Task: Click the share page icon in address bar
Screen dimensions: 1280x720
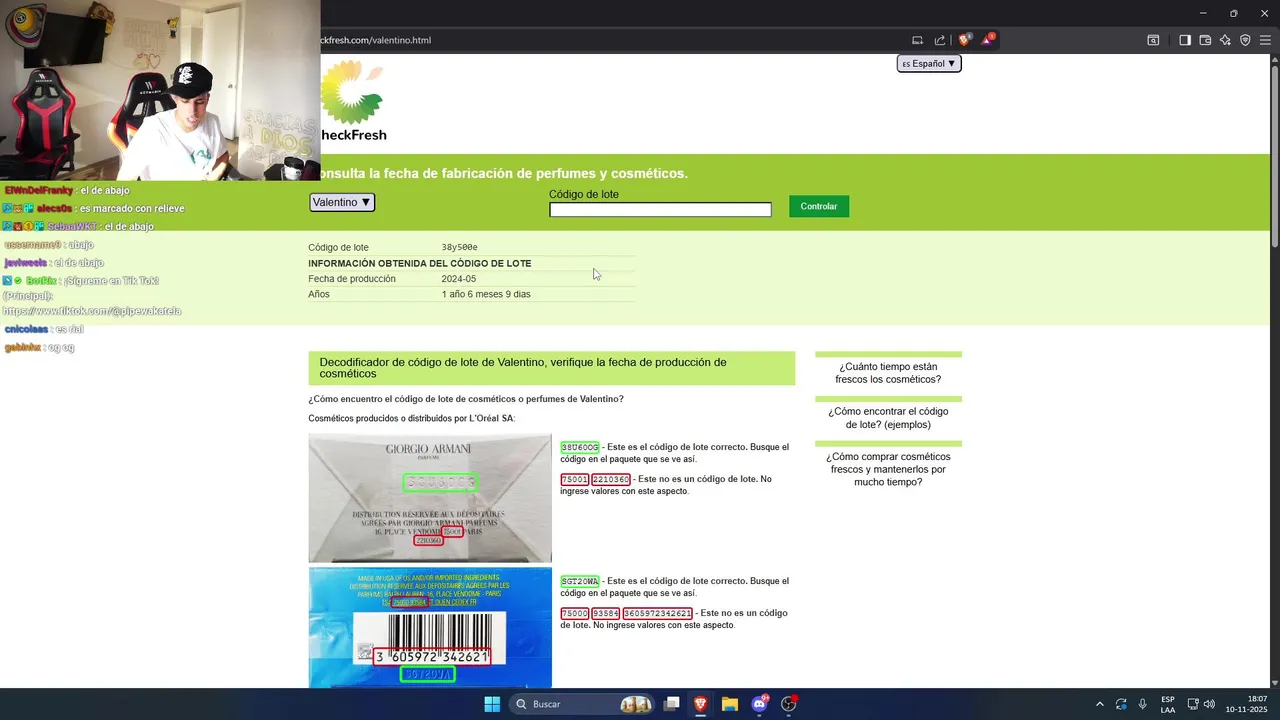Action: (x=940, y=40)
